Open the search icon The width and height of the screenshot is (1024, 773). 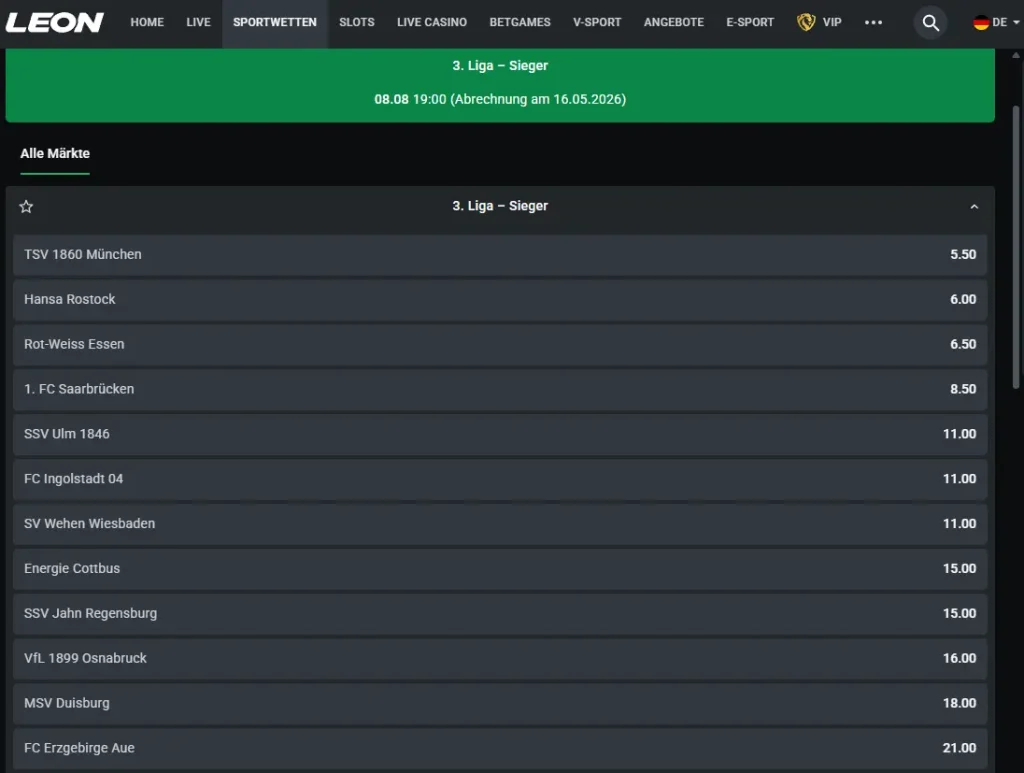point(931,23)
